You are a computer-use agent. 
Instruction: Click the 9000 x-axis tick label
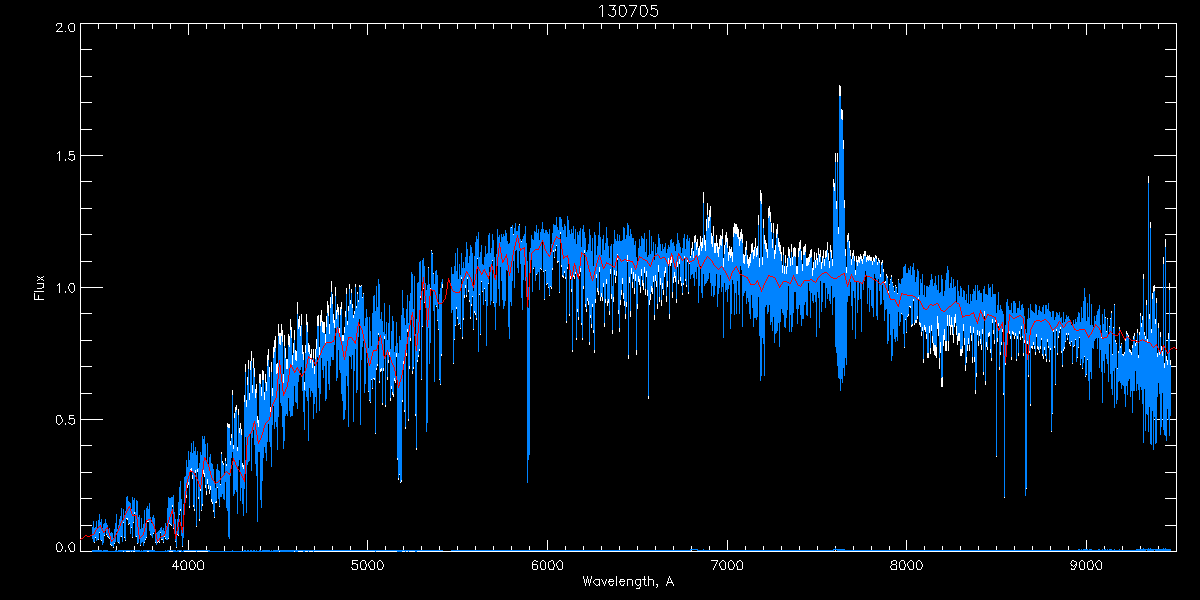click(1087, 565)
